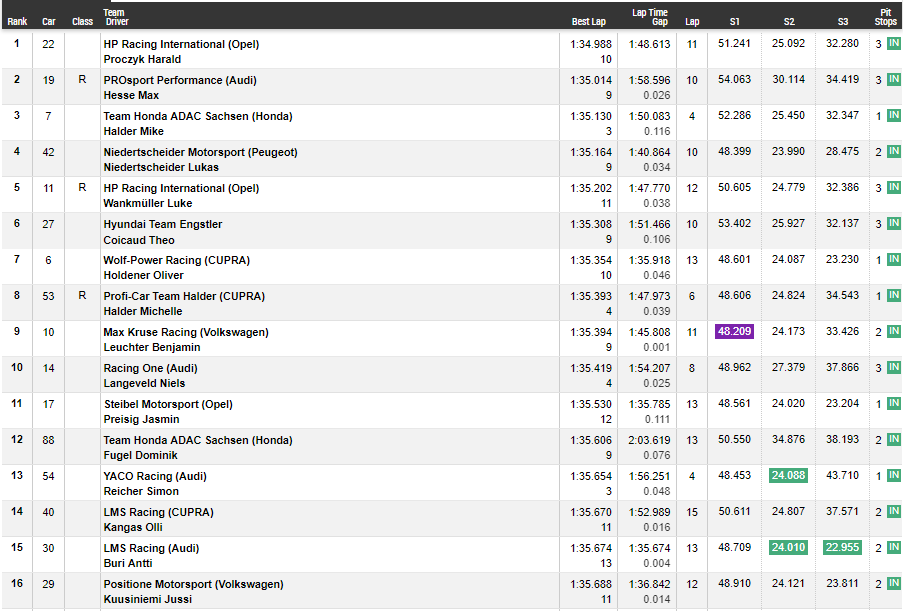Select team PROsport Performance (Audi)
This screenshot has height=611, width=903.
[x=180, y=80]
